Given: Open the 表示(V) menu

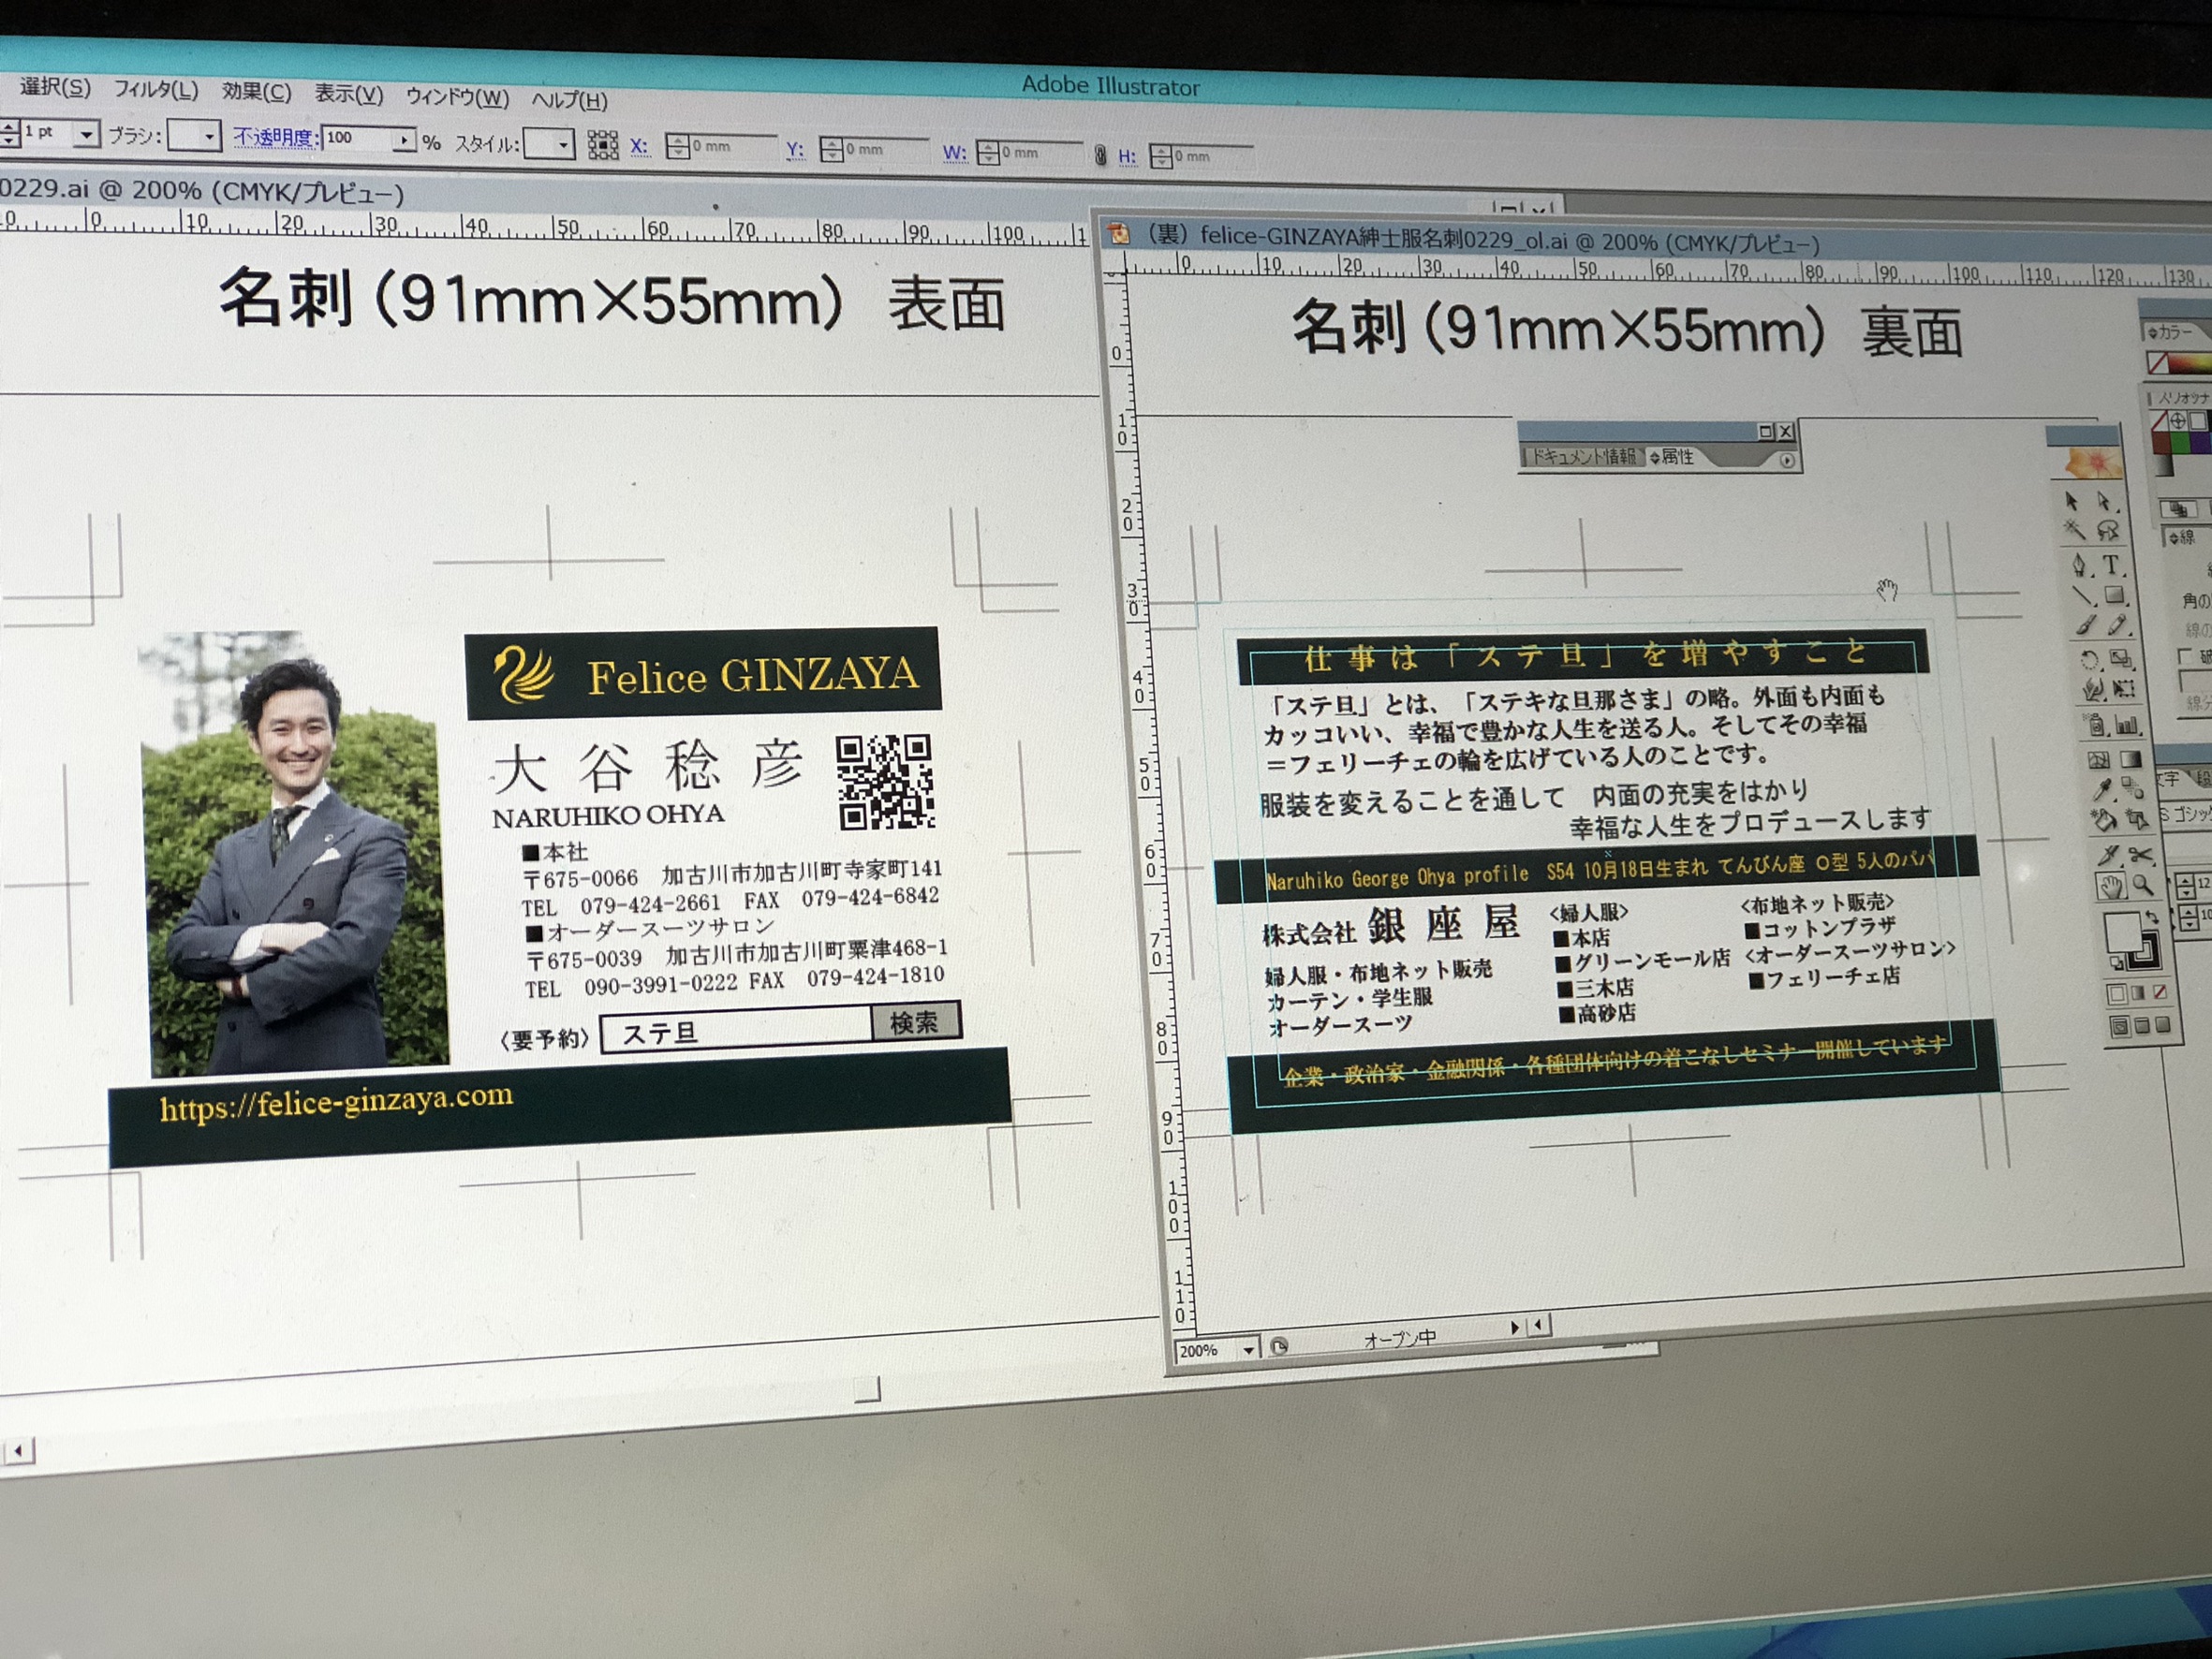Looking at the screenshot, I should [x=349, y=94].
